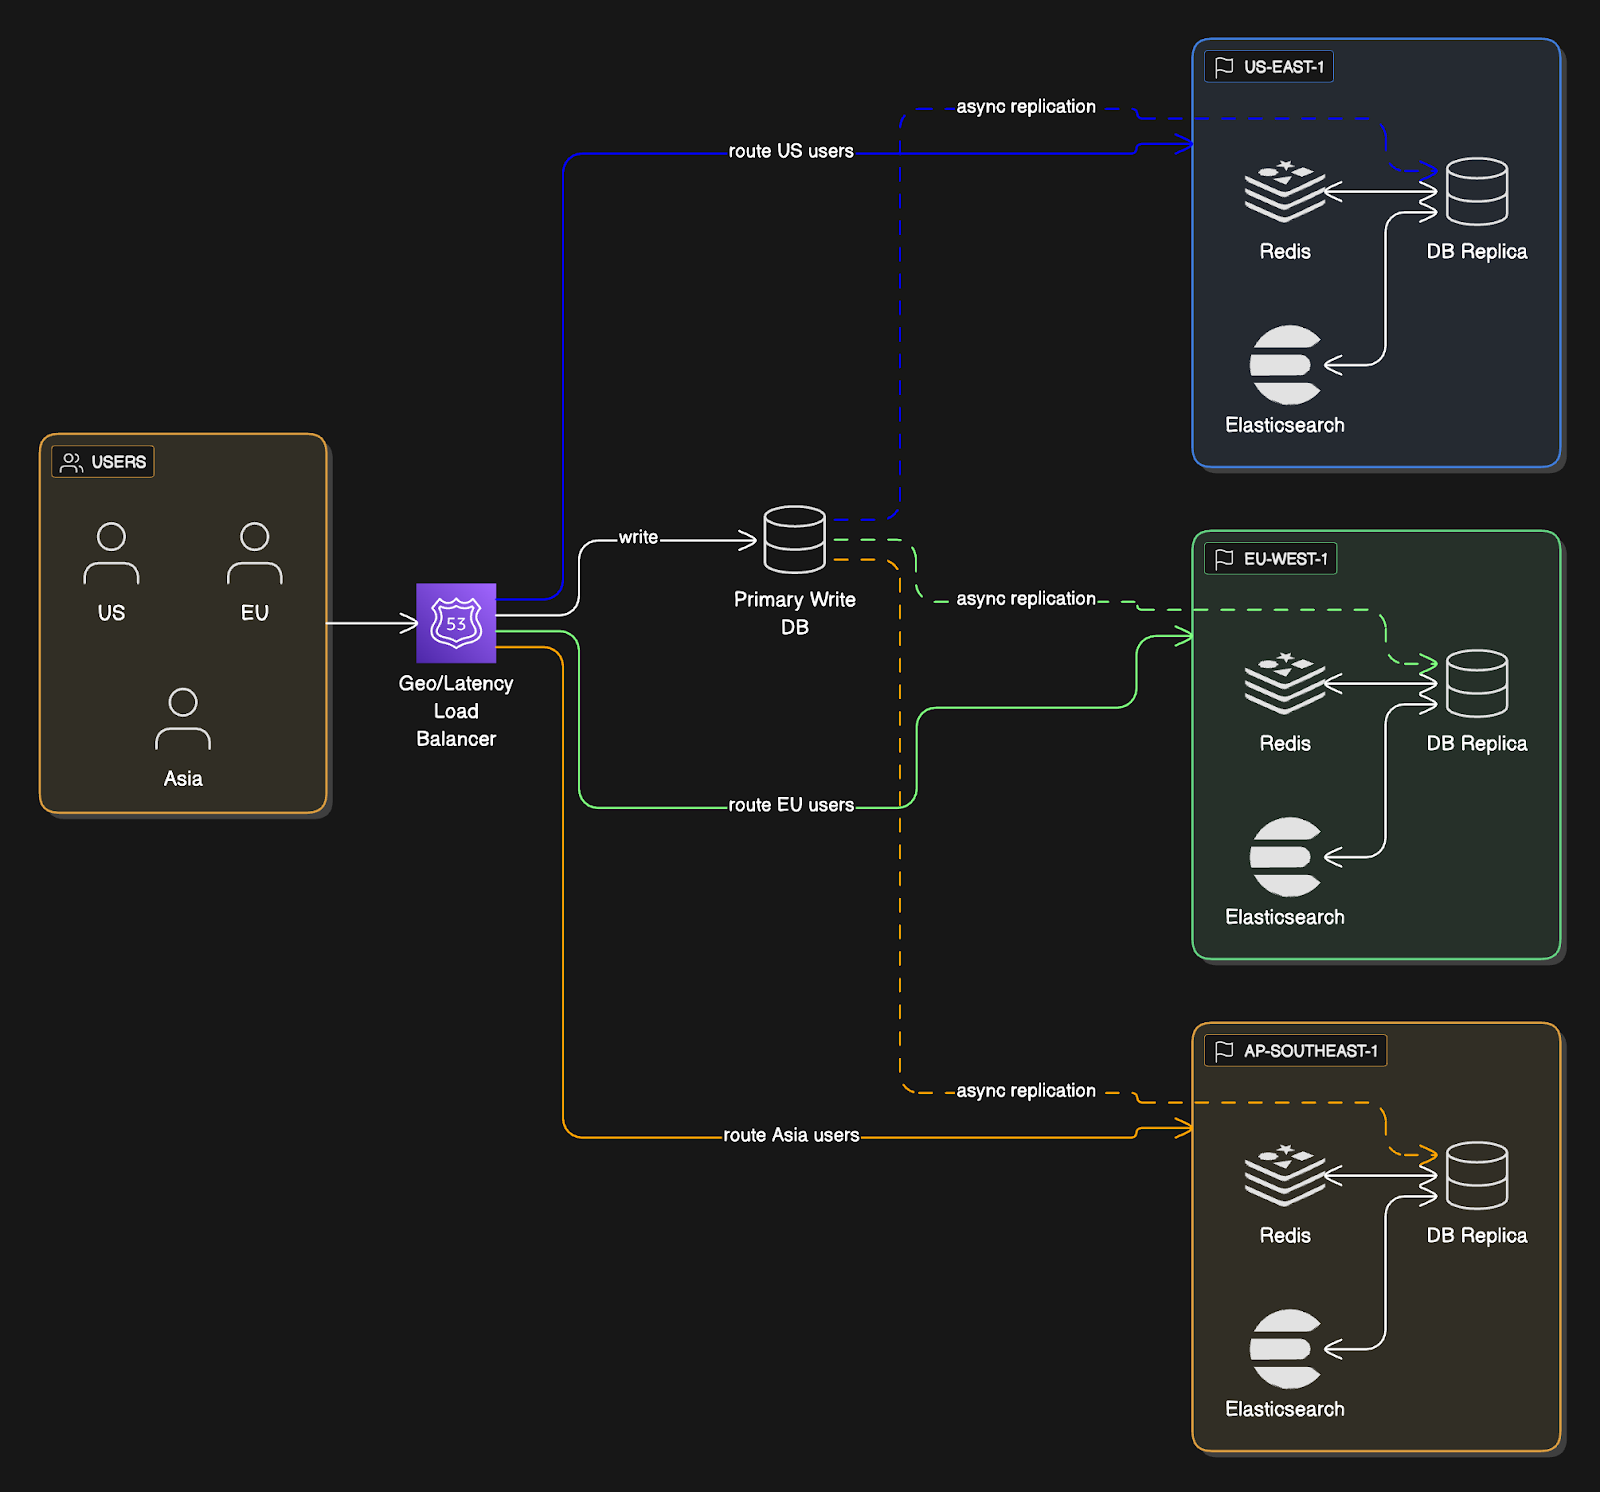1600x1492 pixels.
Task: Click the "Geo/Latency Load Balancer" caption
Action: point(456,711)
